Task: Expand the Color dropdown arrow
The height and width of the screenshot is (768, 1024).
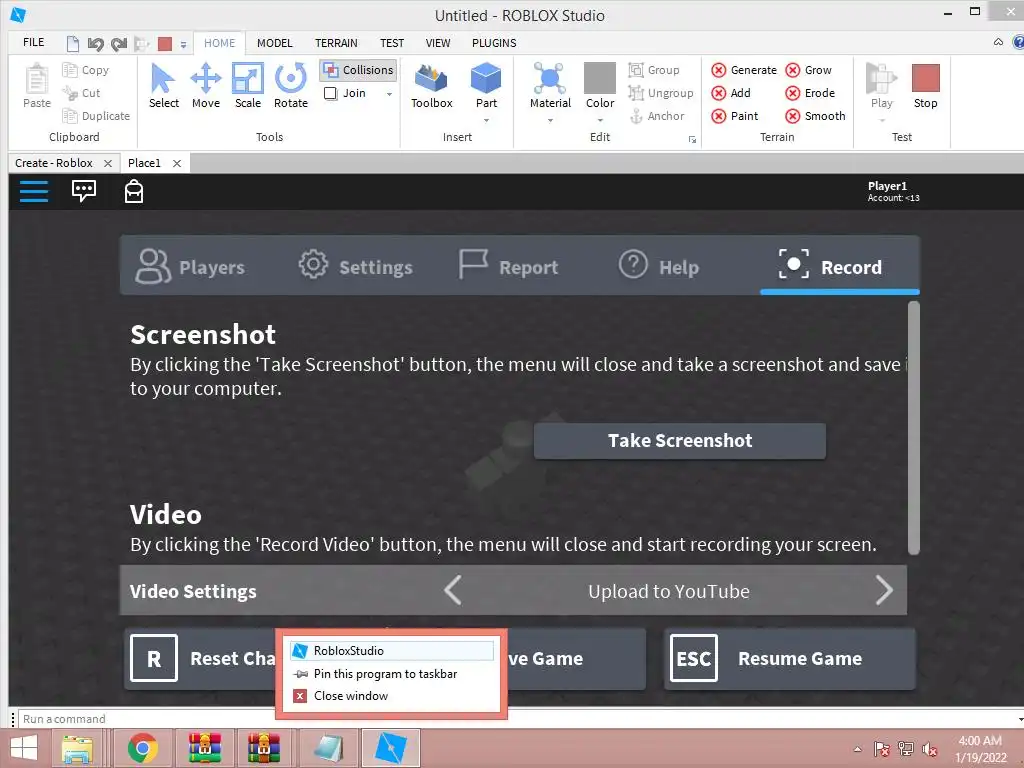Action: pyautogui.click(x=600, y=120)
